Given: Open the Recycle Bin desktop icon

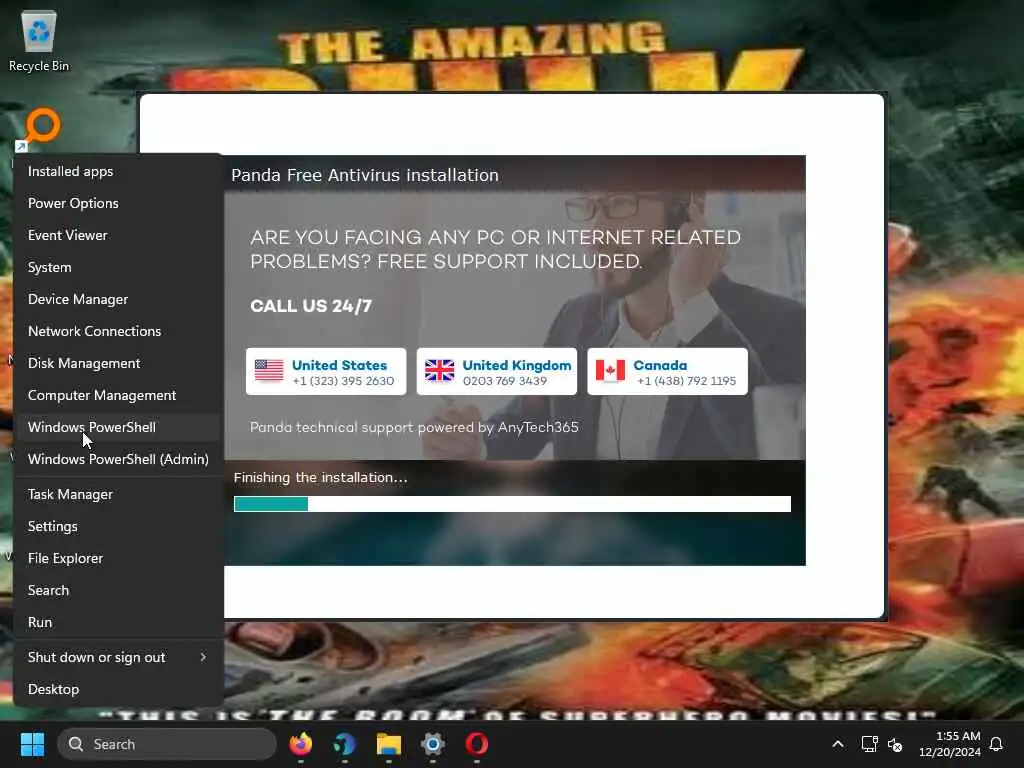Looking at the screenshot, I should 39,40.
